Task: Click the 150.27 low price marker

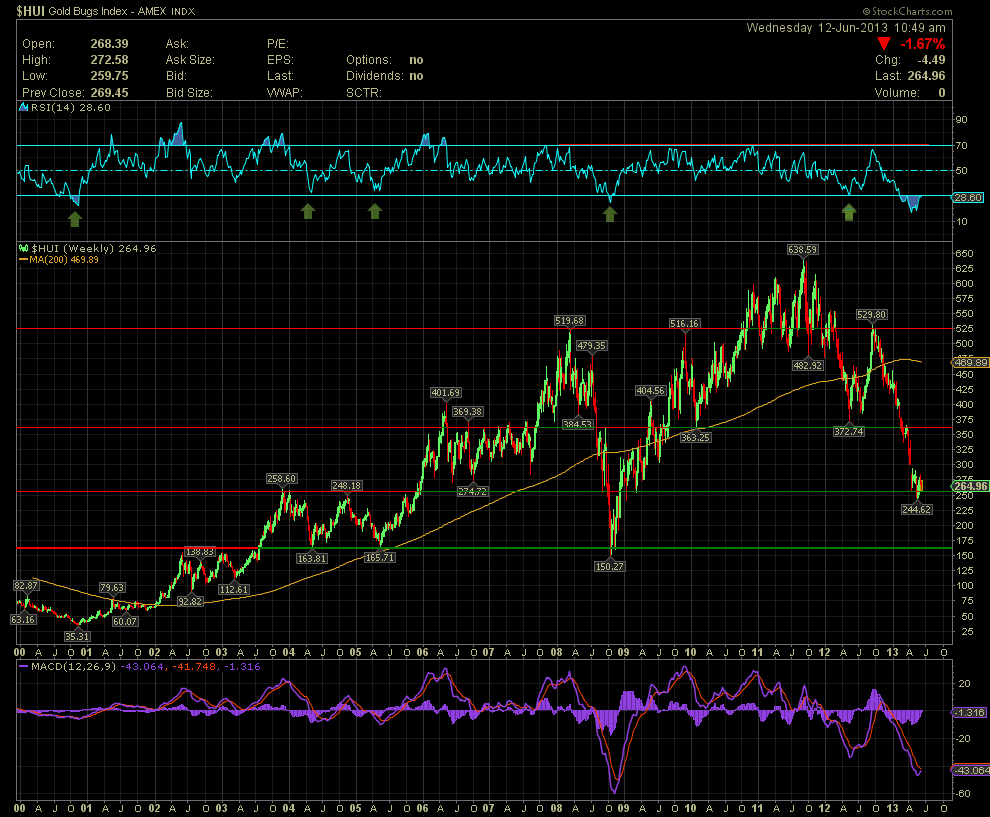Action: 609,566
